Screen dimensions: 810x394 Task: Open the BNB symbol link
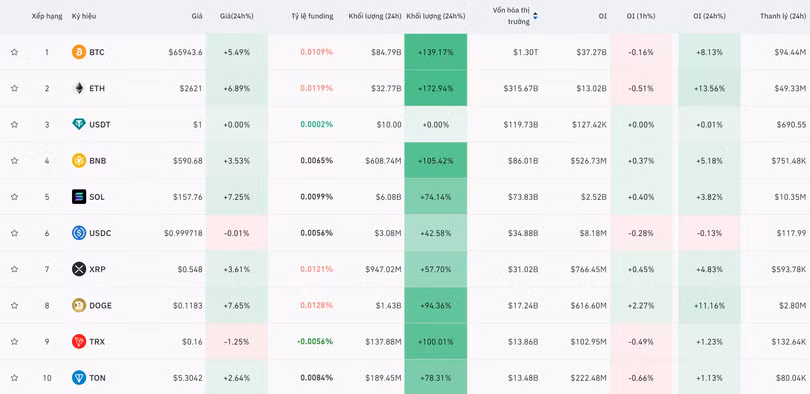pyautogui.click(x=98, y=161)
